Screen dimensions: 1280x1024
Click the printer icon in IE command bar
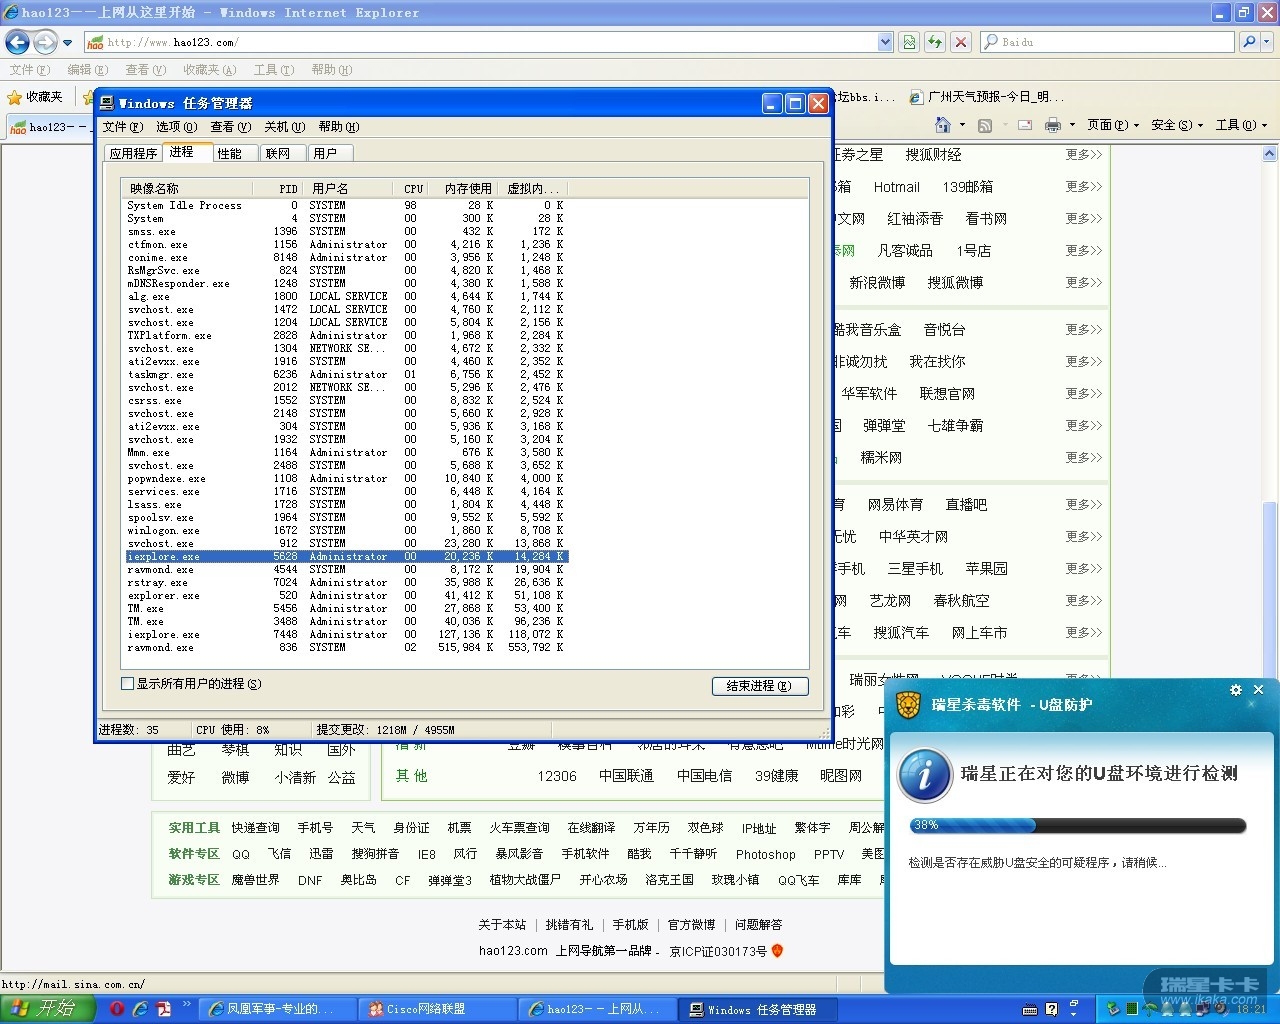point(1052,125)
